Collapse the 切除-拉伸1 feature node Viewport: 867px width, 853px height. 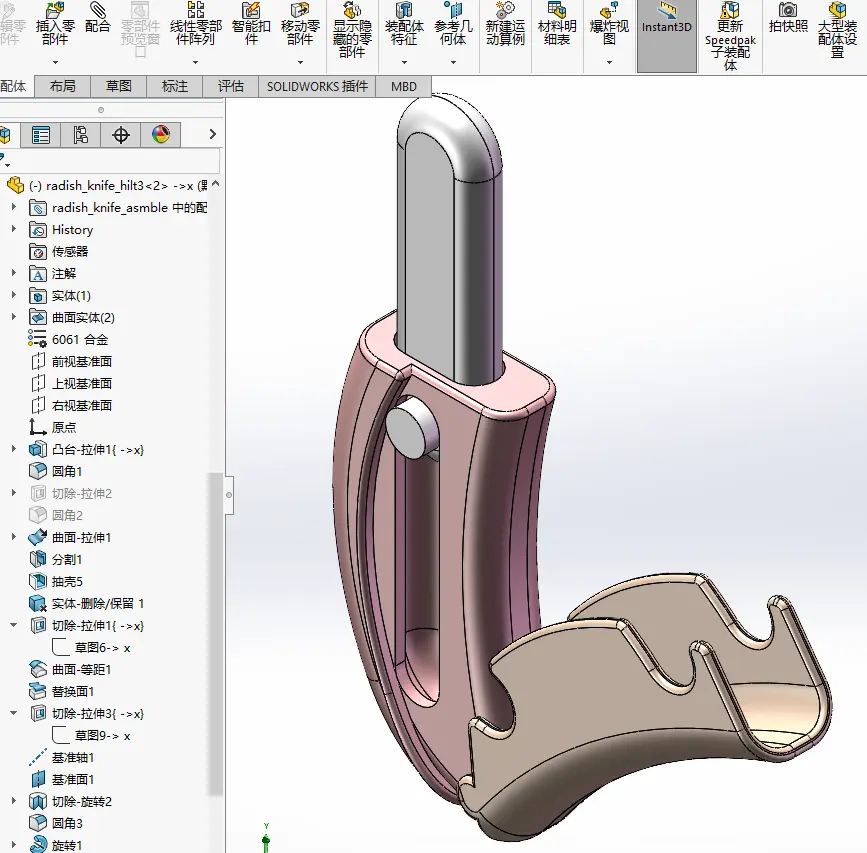[x=14, y=625]
